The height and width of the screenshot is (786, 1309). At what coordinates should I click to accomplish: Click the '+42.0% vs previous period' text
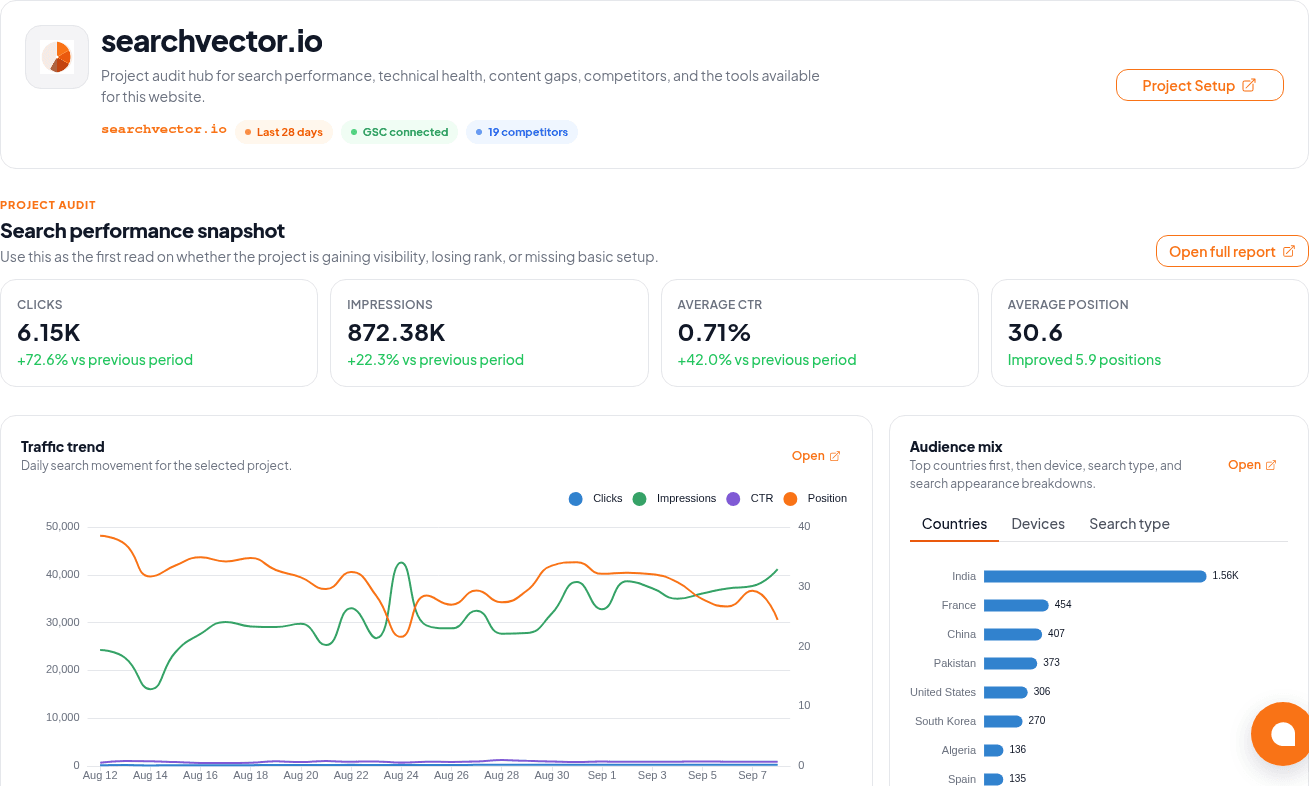point(767,360)
